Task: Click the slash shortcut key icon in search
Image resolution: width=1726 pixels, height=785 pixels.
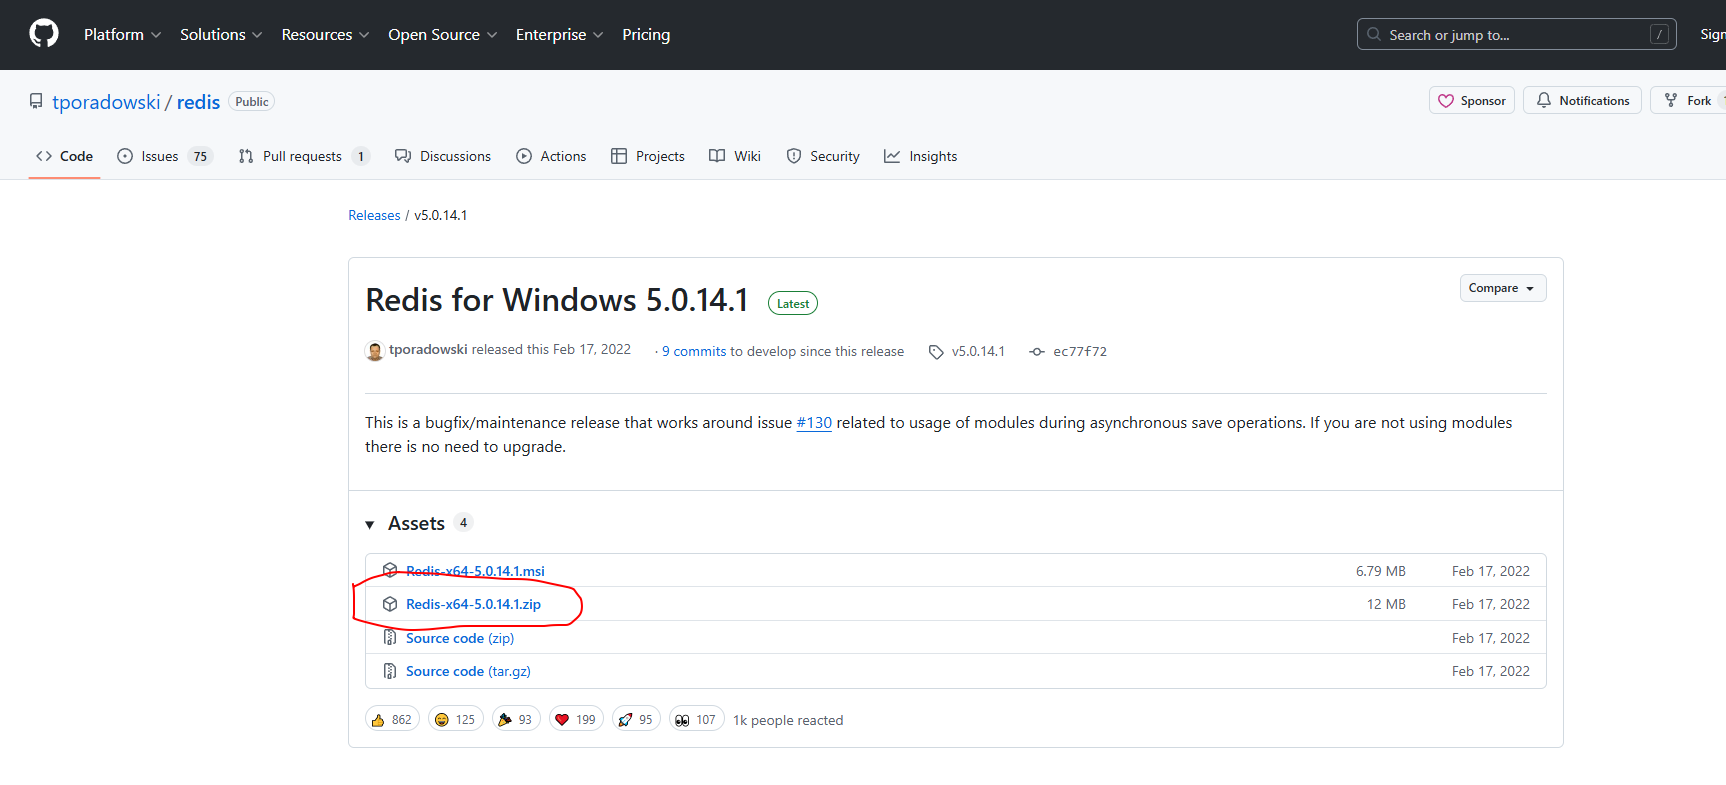Action: (x=1659, y=34)
